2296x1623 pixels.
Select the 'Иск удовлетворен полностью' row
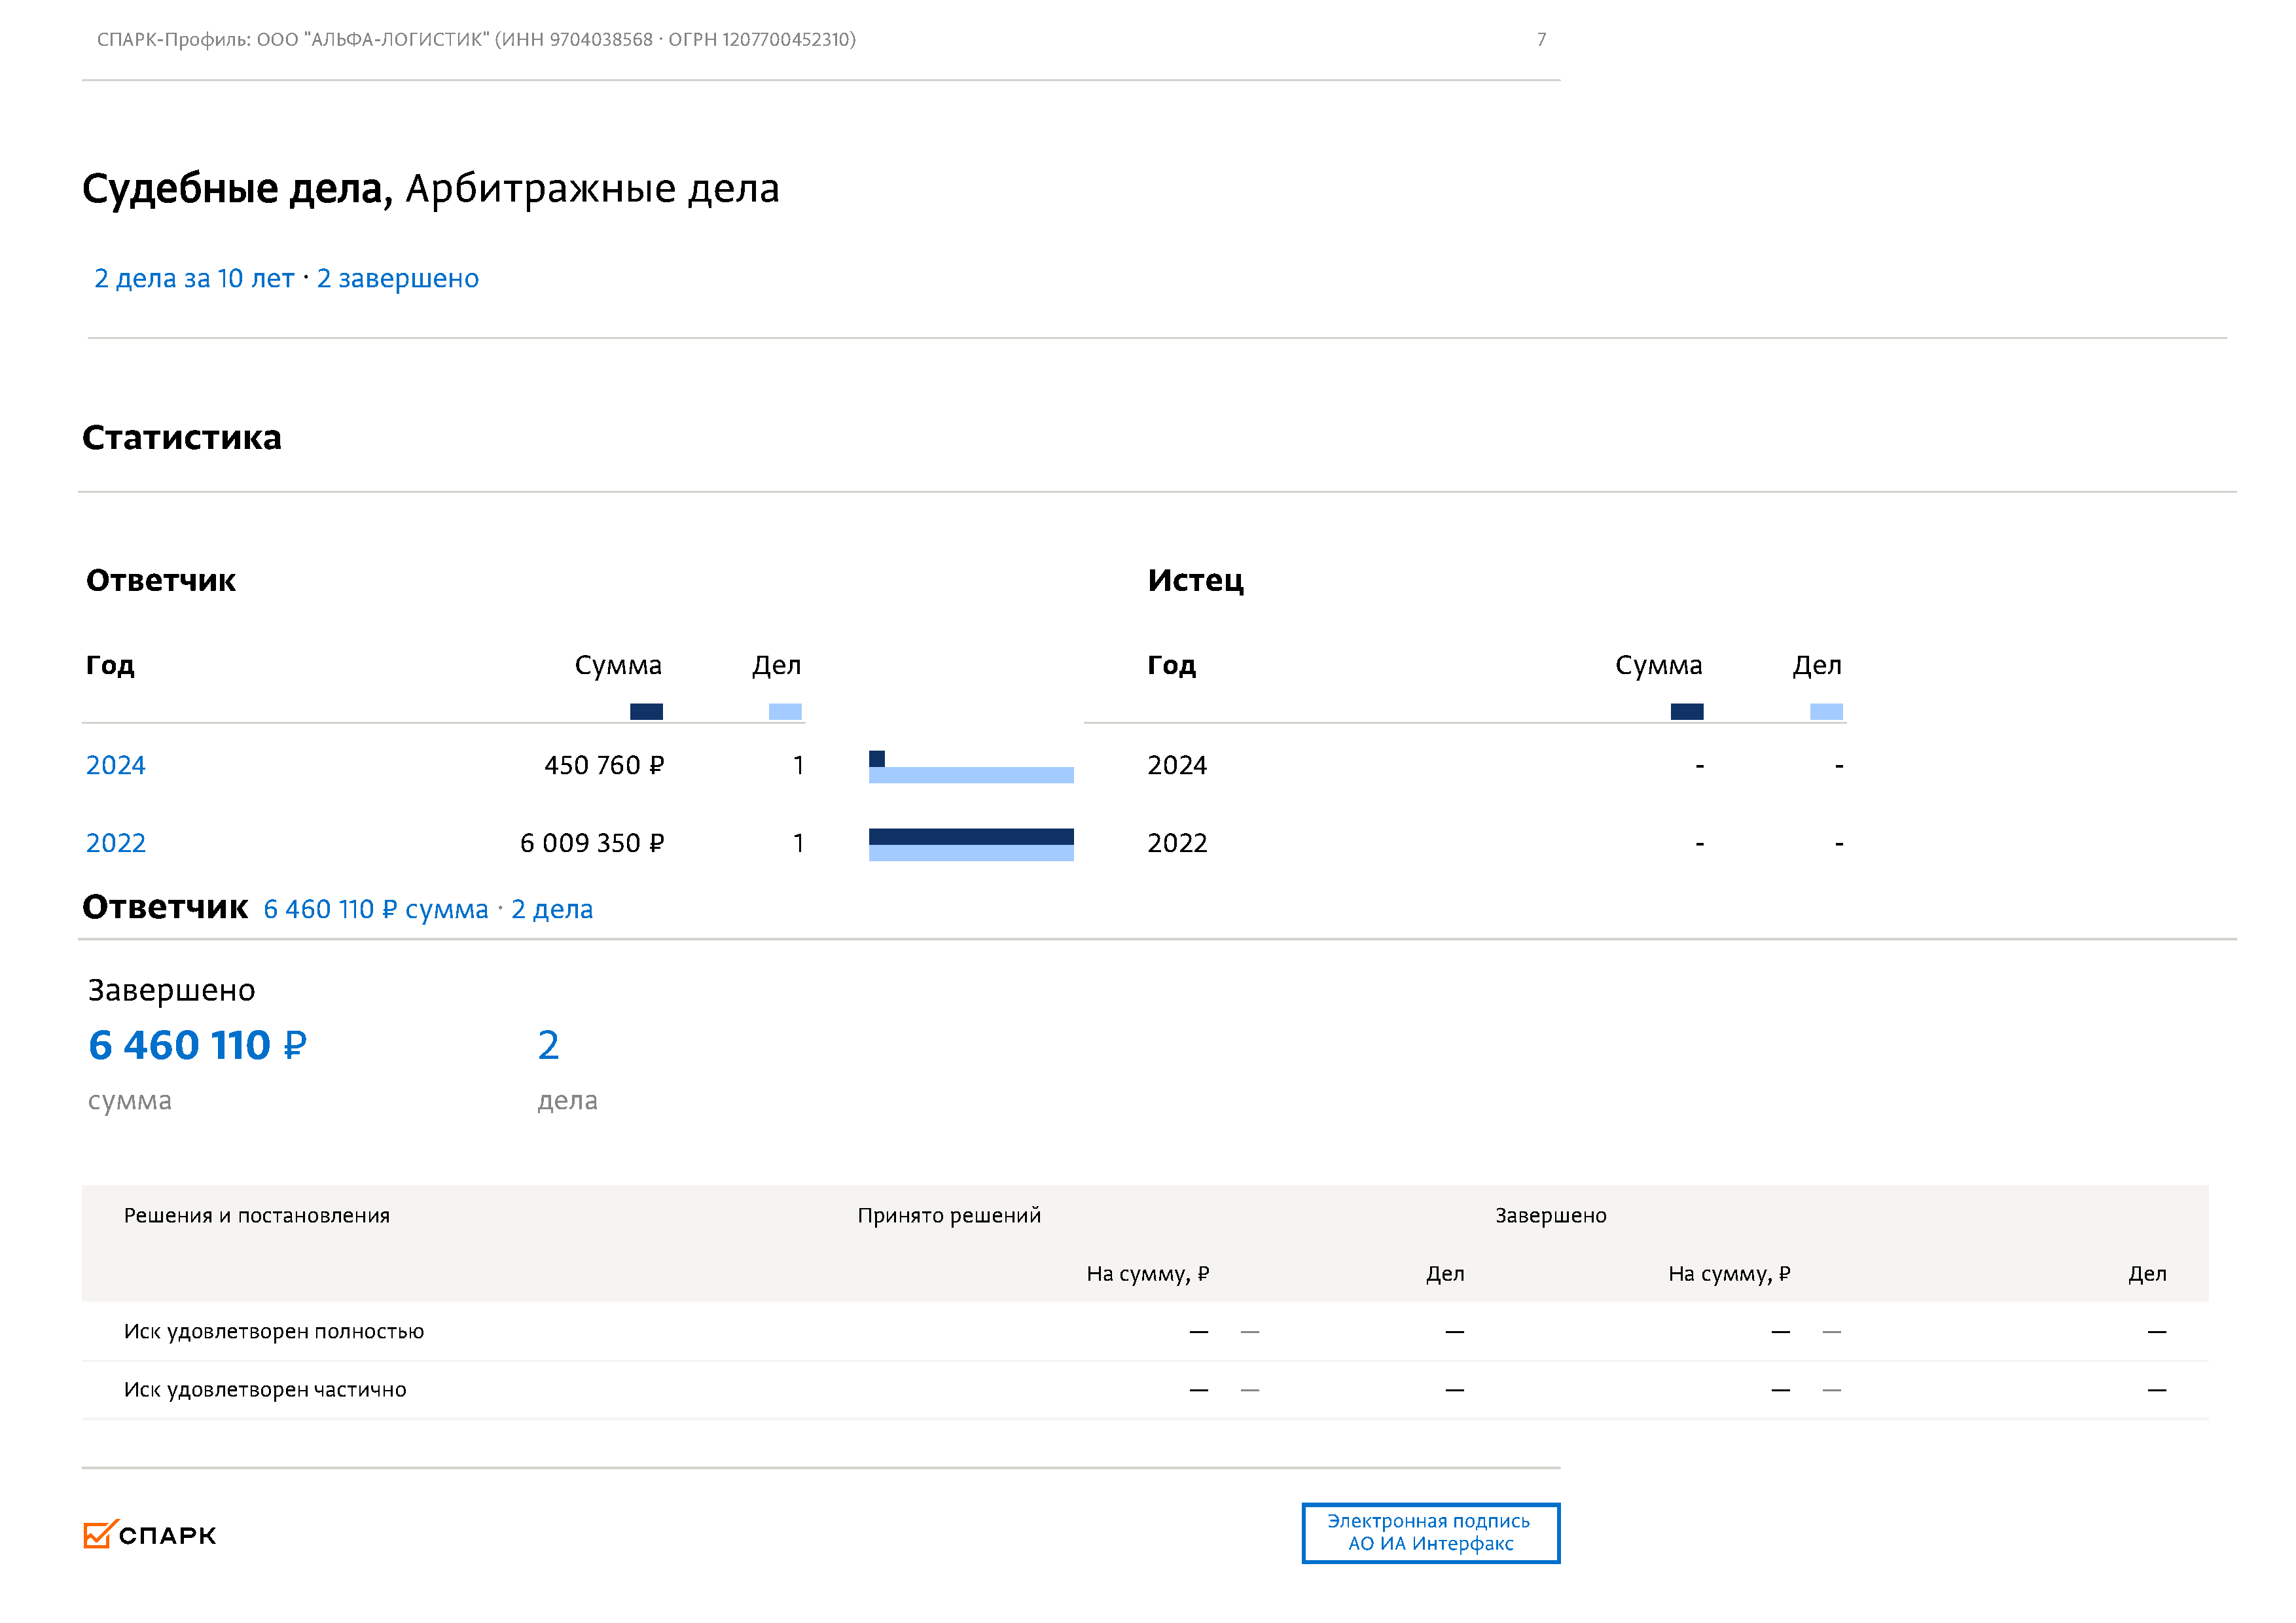click(274, 1331)
